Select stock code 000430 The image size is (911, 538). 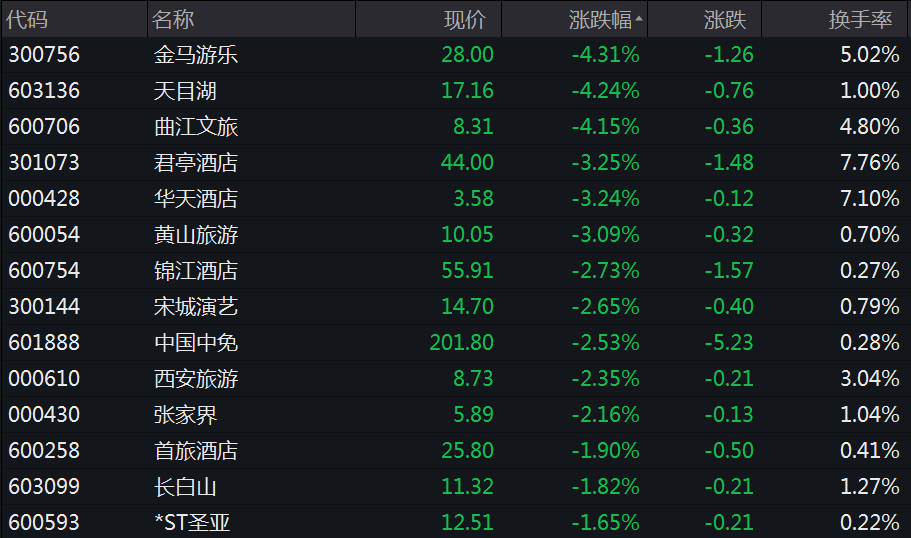[44, 415]
